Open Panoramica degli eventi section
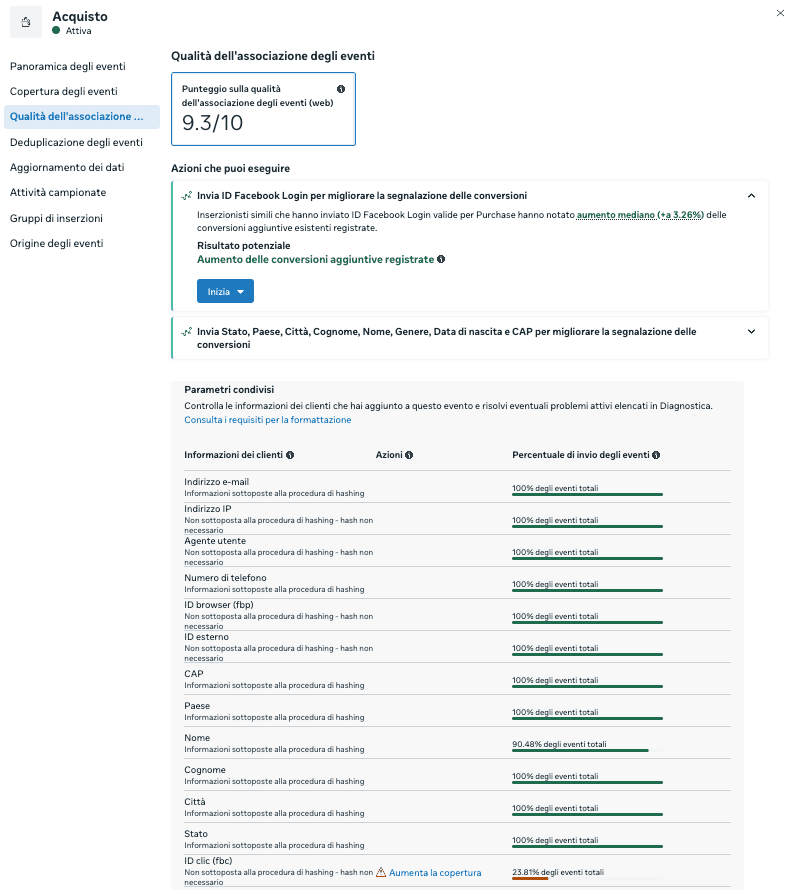 click(68, 66)
